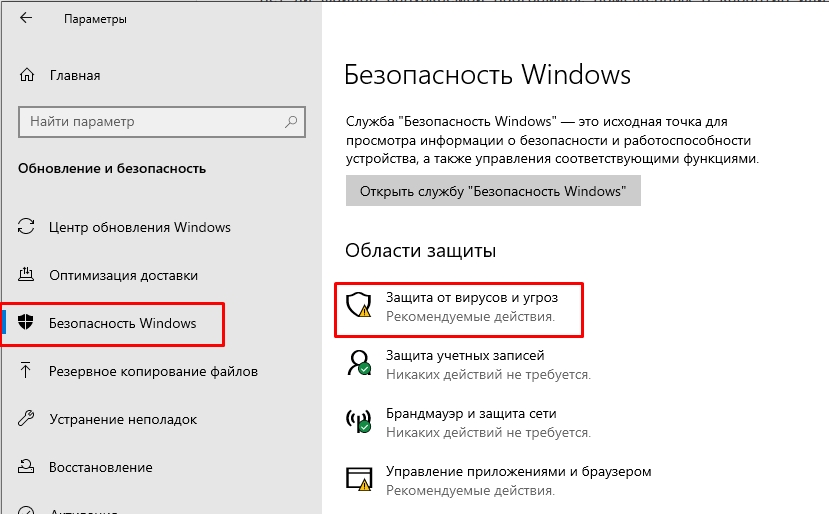Click the Troubleshoot wrench icon
The width and height of the screenshot is (829, 514).
pos(27,419)
